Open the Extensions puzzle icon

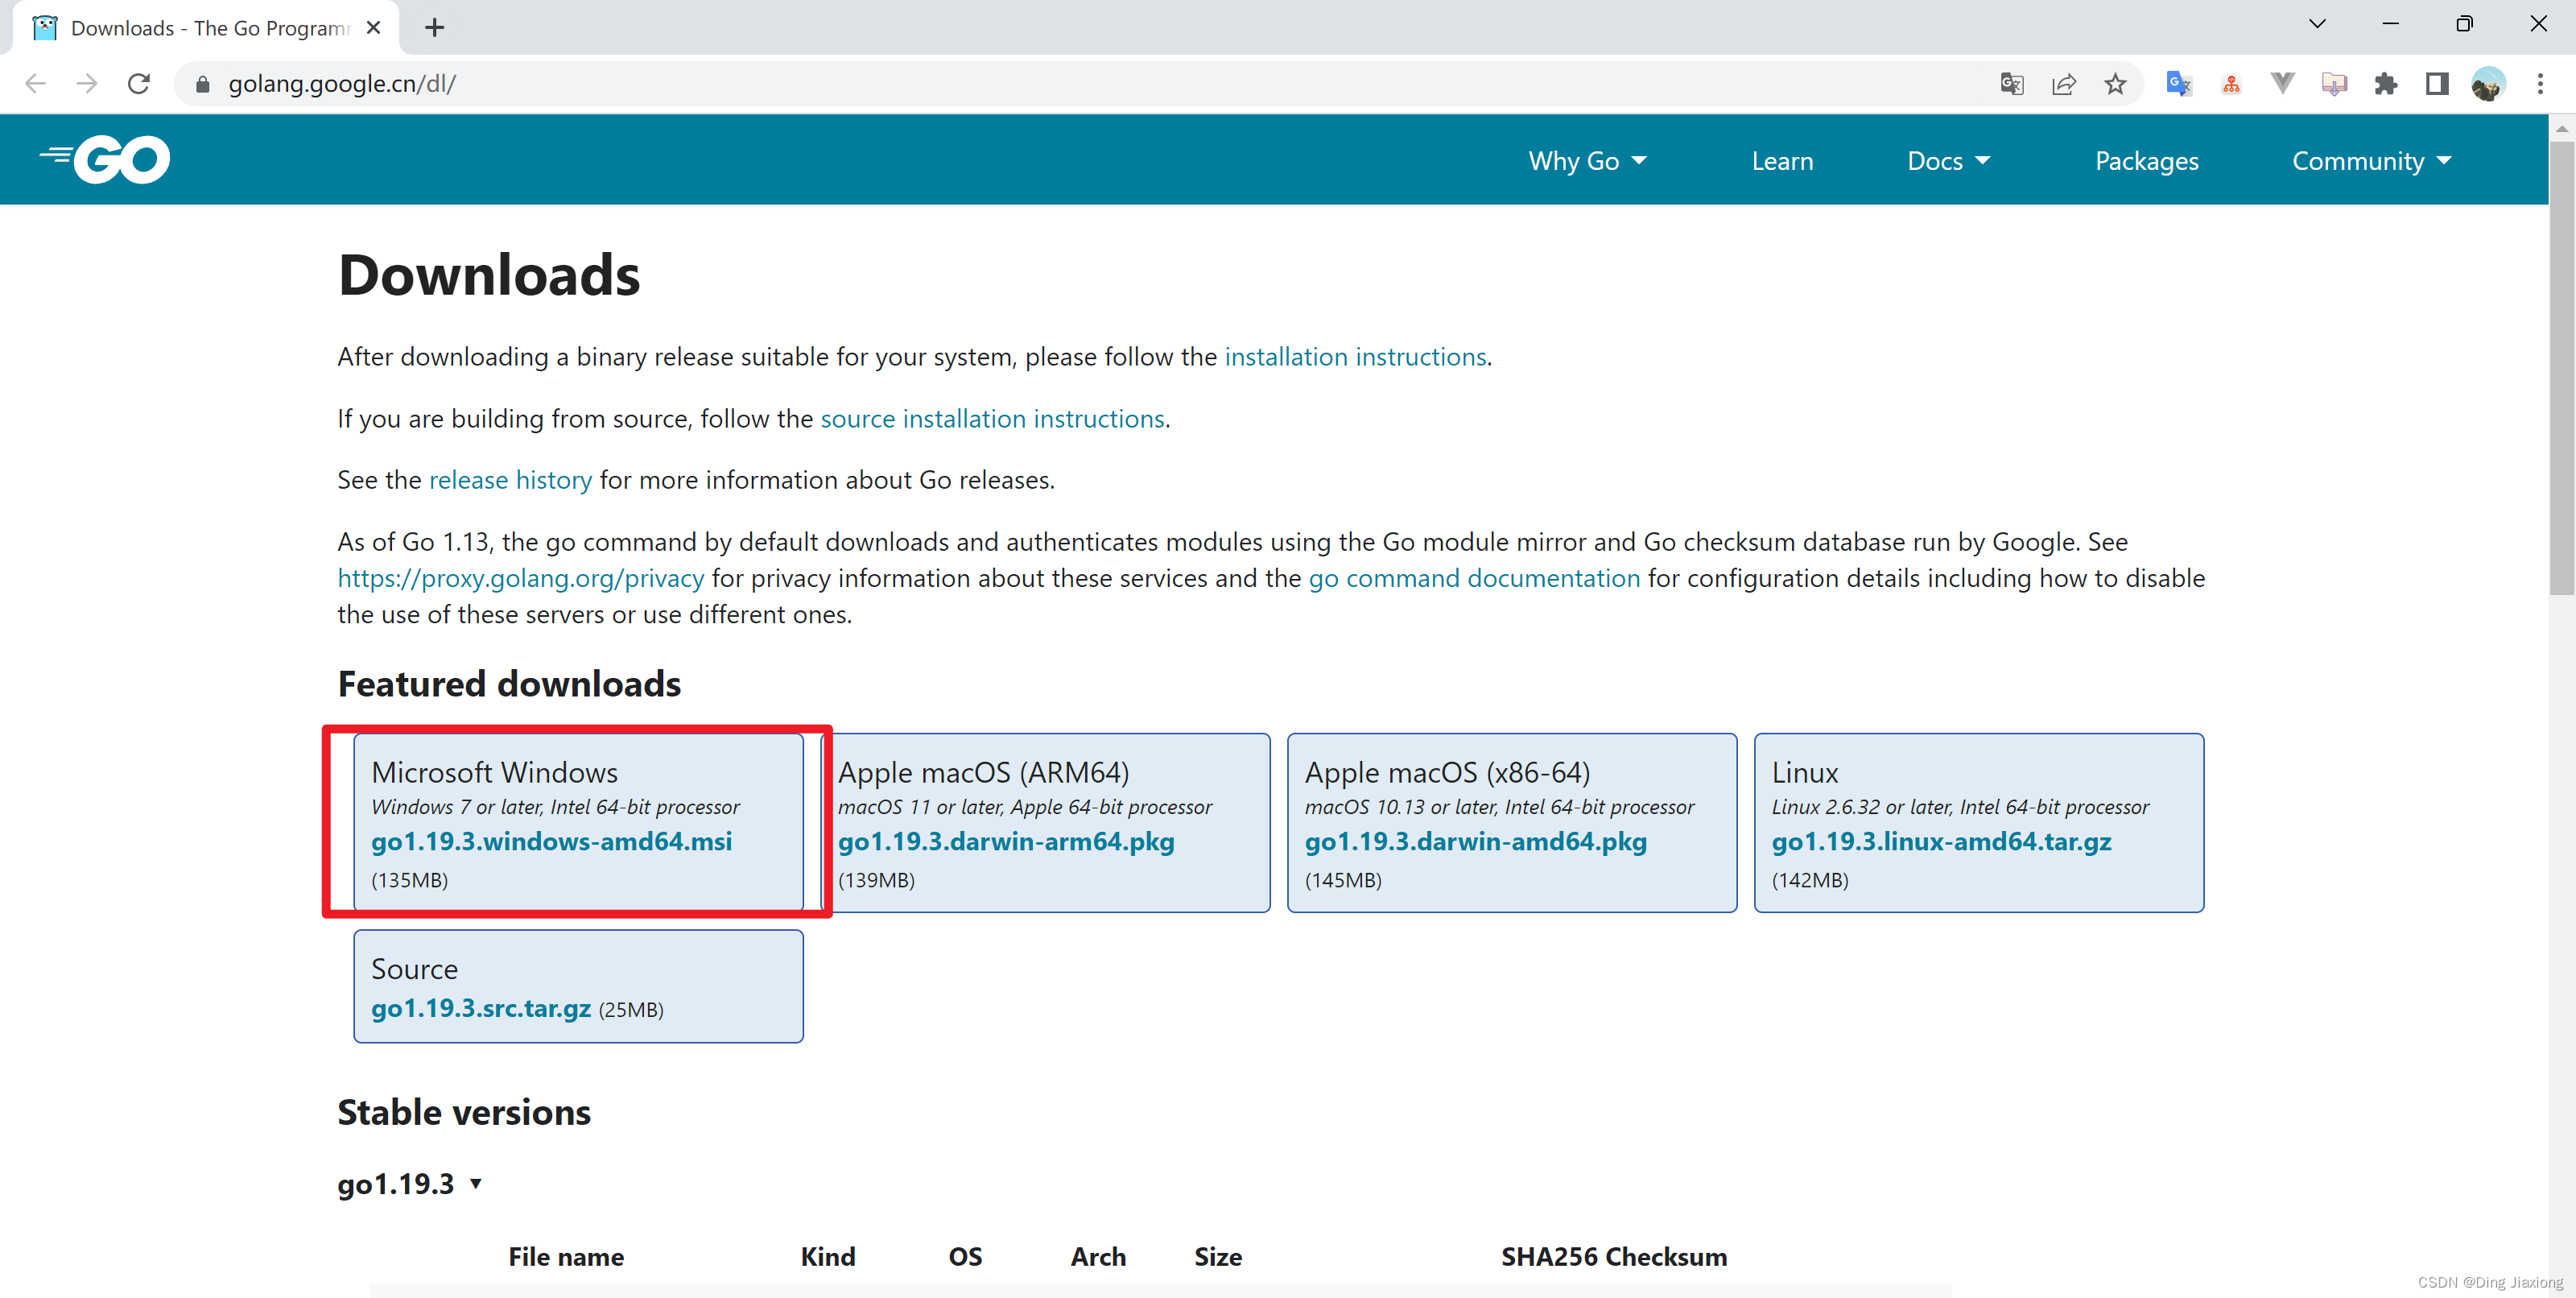tap(2385, 84)
